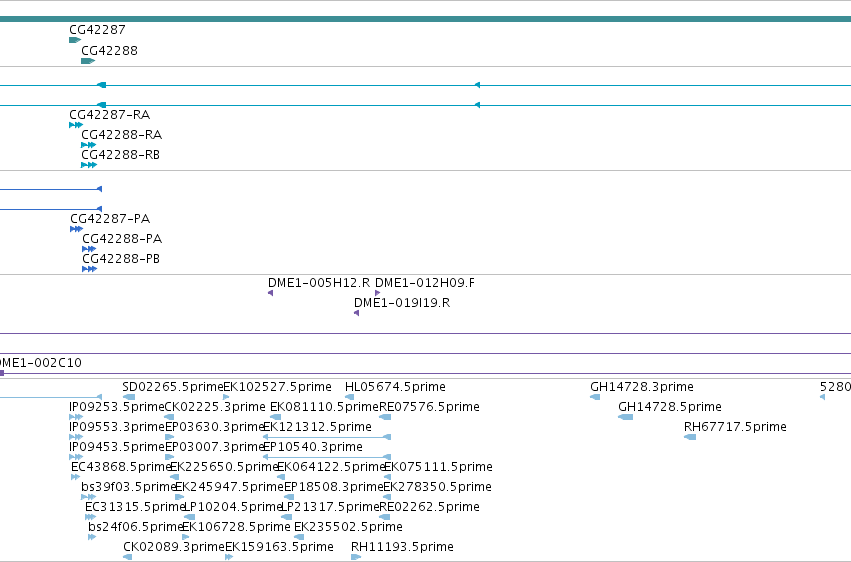Click the IP09553.3prime EST
The image size is (851, 562).
click(x=117, y=427)
